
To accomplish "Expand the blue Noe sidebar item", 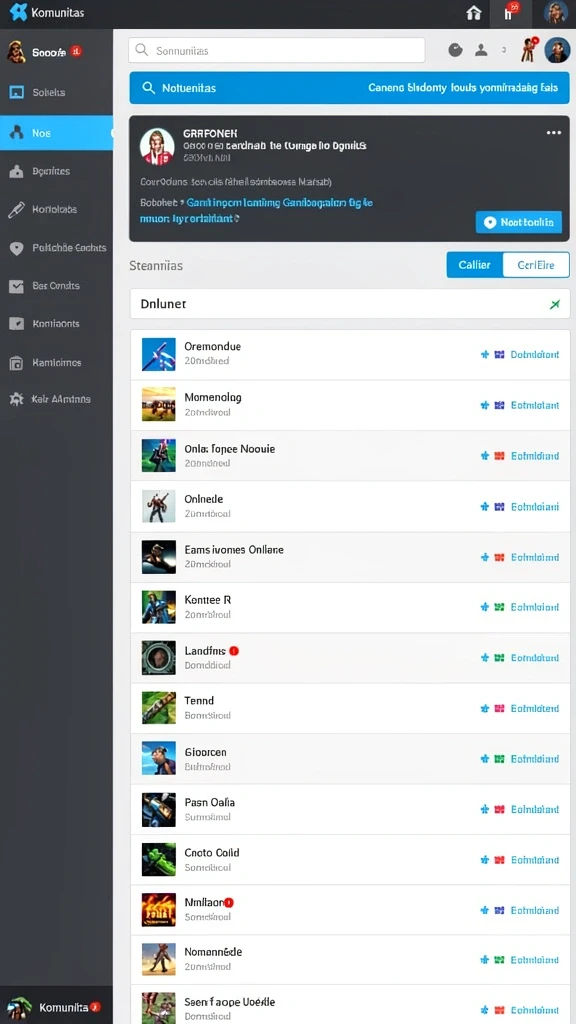I will pos(56,133).
